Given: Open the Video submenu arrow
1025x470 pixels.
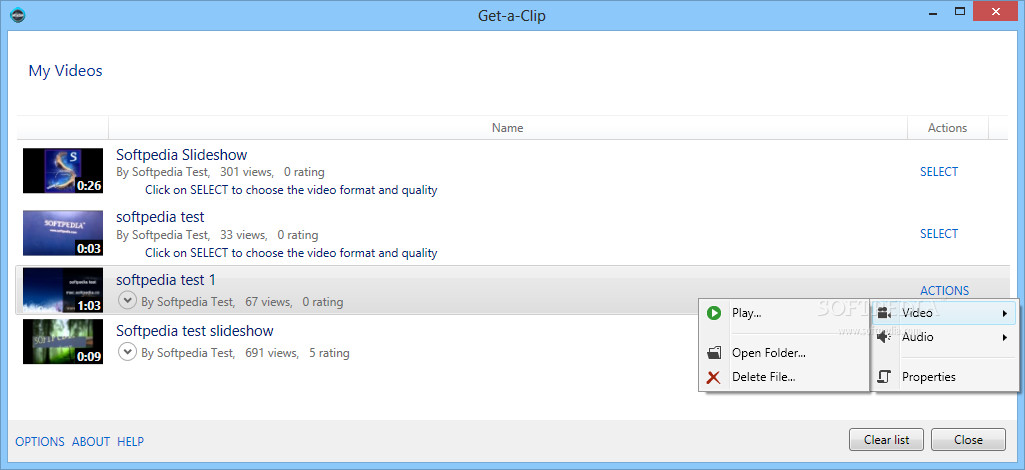Looking at the screenshot, I should [x=1004, y=314].
